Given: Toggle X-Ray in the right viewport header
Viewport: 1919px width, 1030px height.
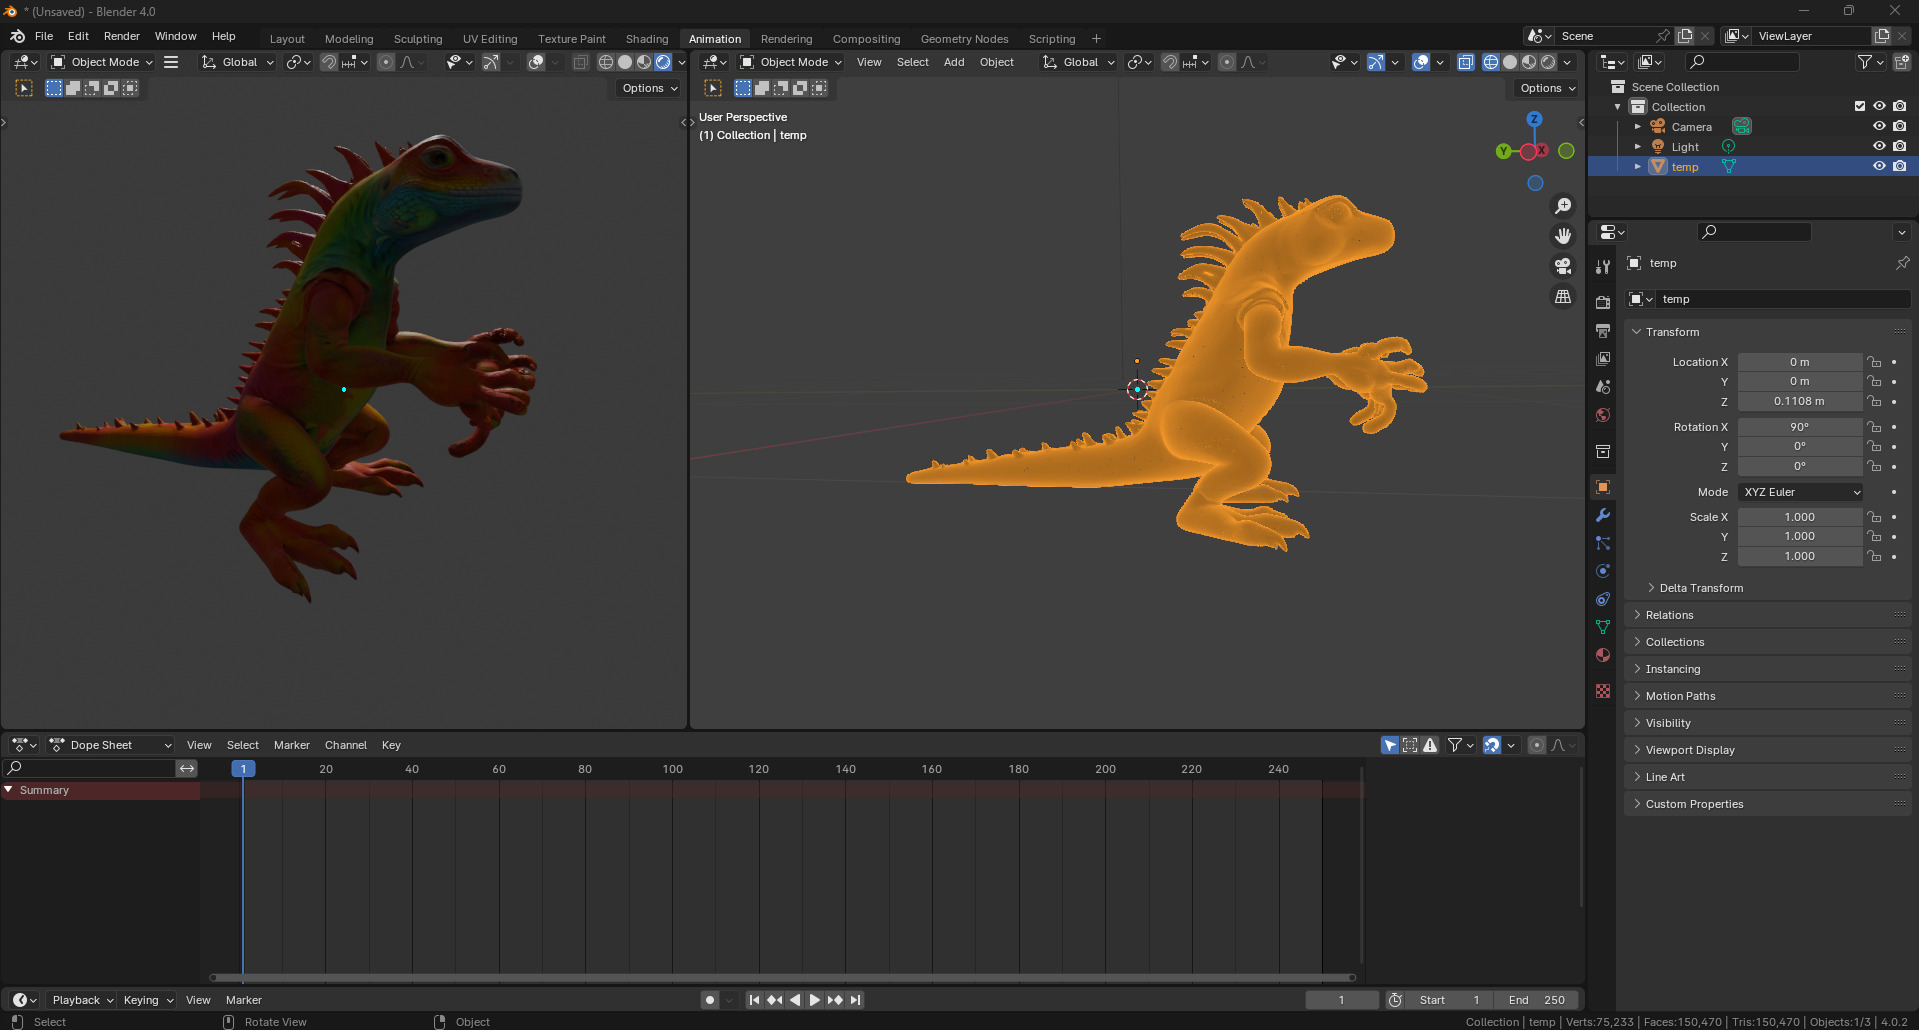Looking at the screenshot, I should tap(1465, 62).
